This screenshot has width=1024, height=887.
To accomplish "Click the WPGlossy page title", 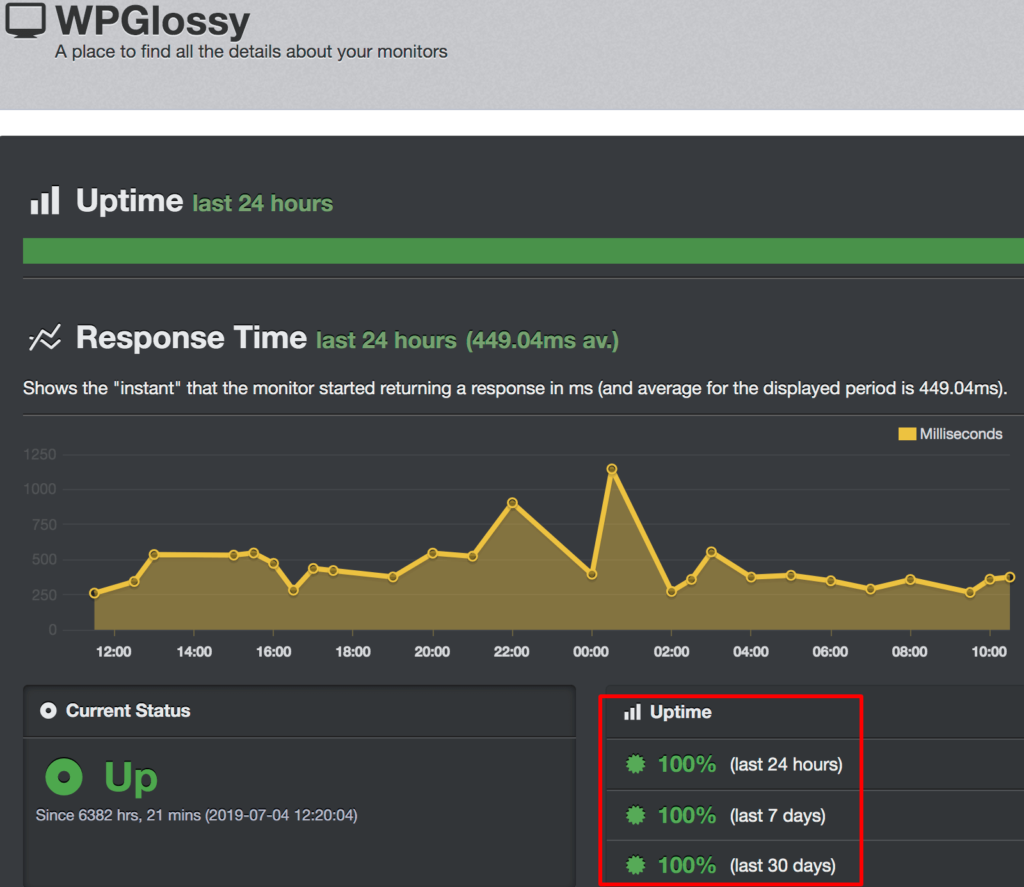I will pyautogui.click(x=152, y=21).
